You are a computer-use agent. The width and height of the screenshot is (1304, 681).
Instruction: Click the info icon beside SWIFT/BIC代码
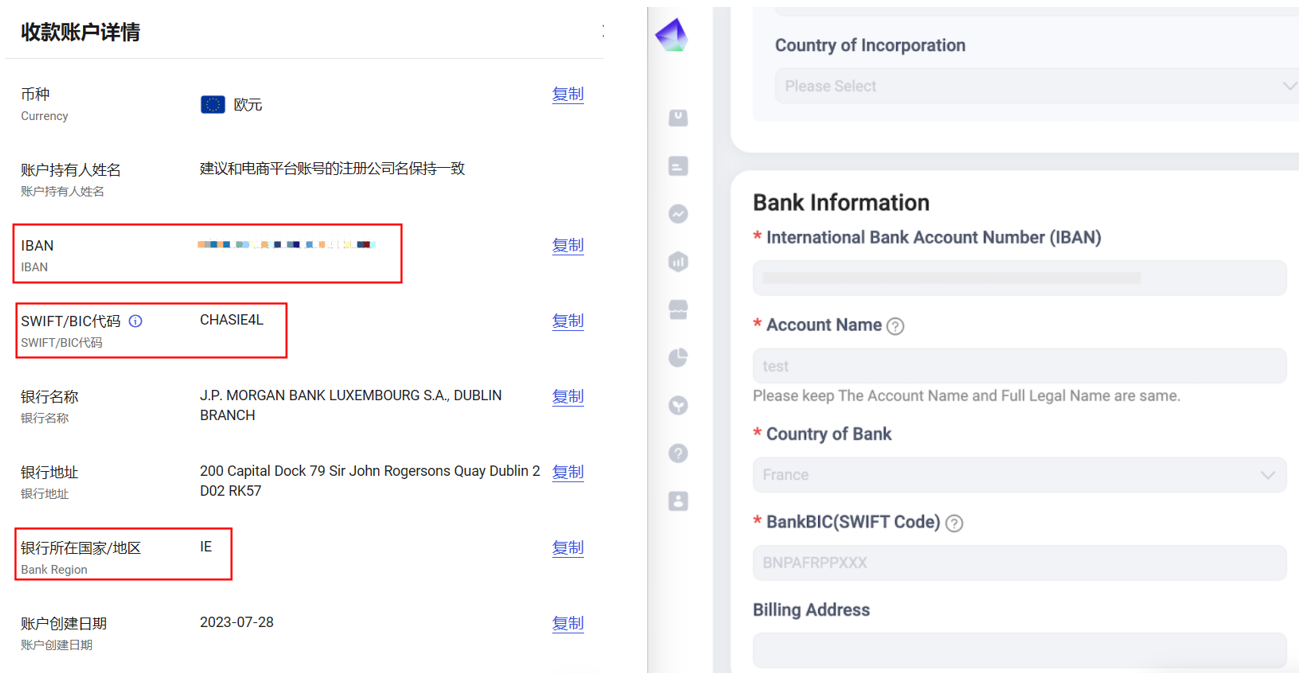(136, 321)
